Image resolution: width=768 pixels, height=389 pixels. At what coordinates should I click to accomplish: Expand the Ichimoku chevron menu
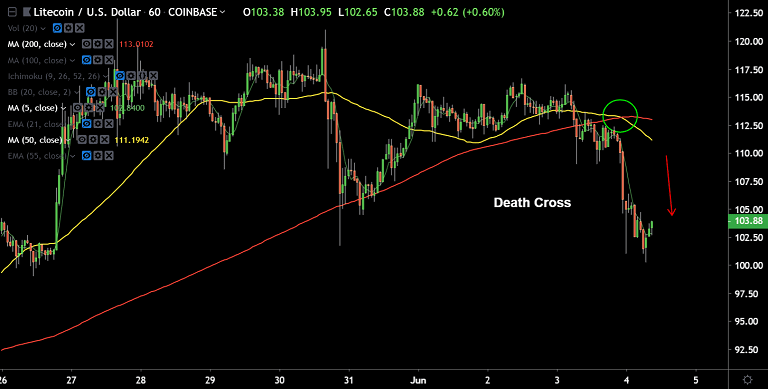point(105,76)
